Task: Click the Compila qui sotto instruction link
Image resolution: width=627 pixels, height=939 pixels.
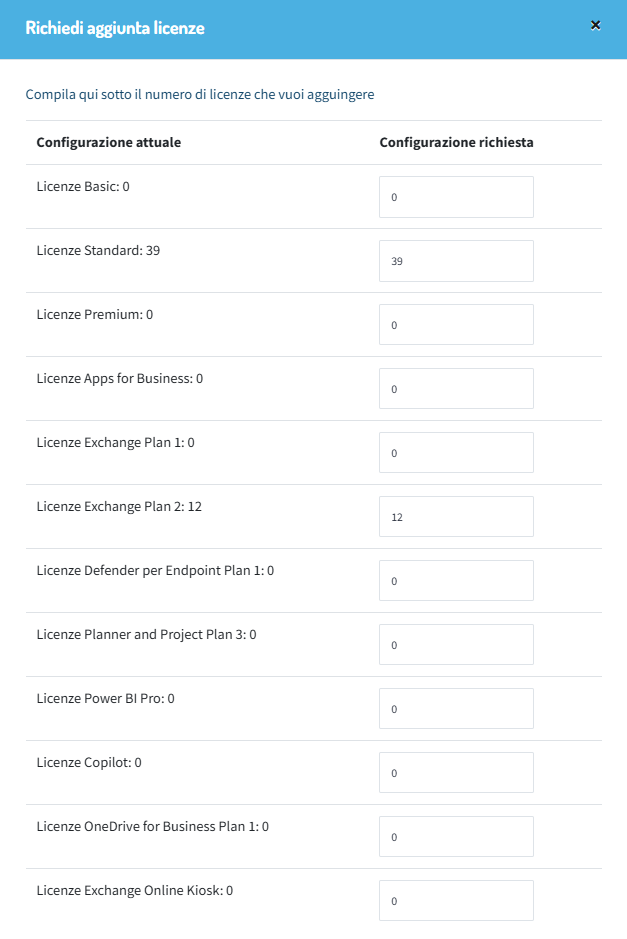Action: [200, 94]
